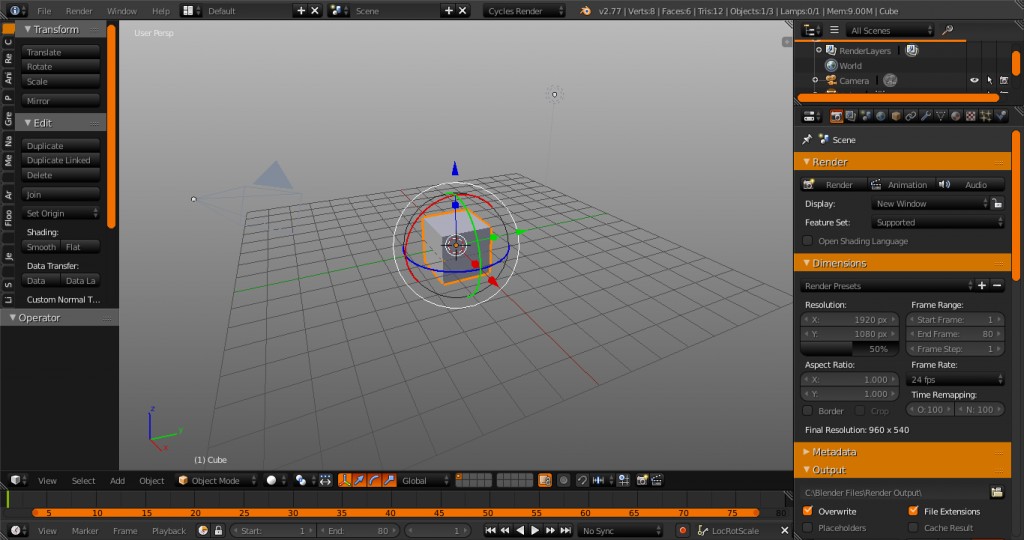Image resolution: width=1024 pixels, height=540 pixels.
Task: Open the Mesh Data triangle tab icon
Action: click(x=941, y=116)
